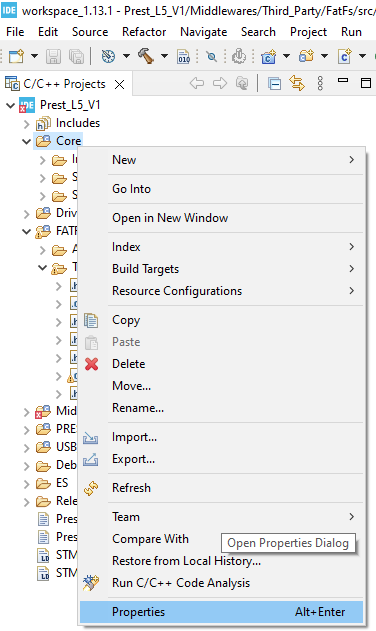The image size is (376, 631).
Task: Toggle Link with Editor arrows icon
Action: pos(297,84)
